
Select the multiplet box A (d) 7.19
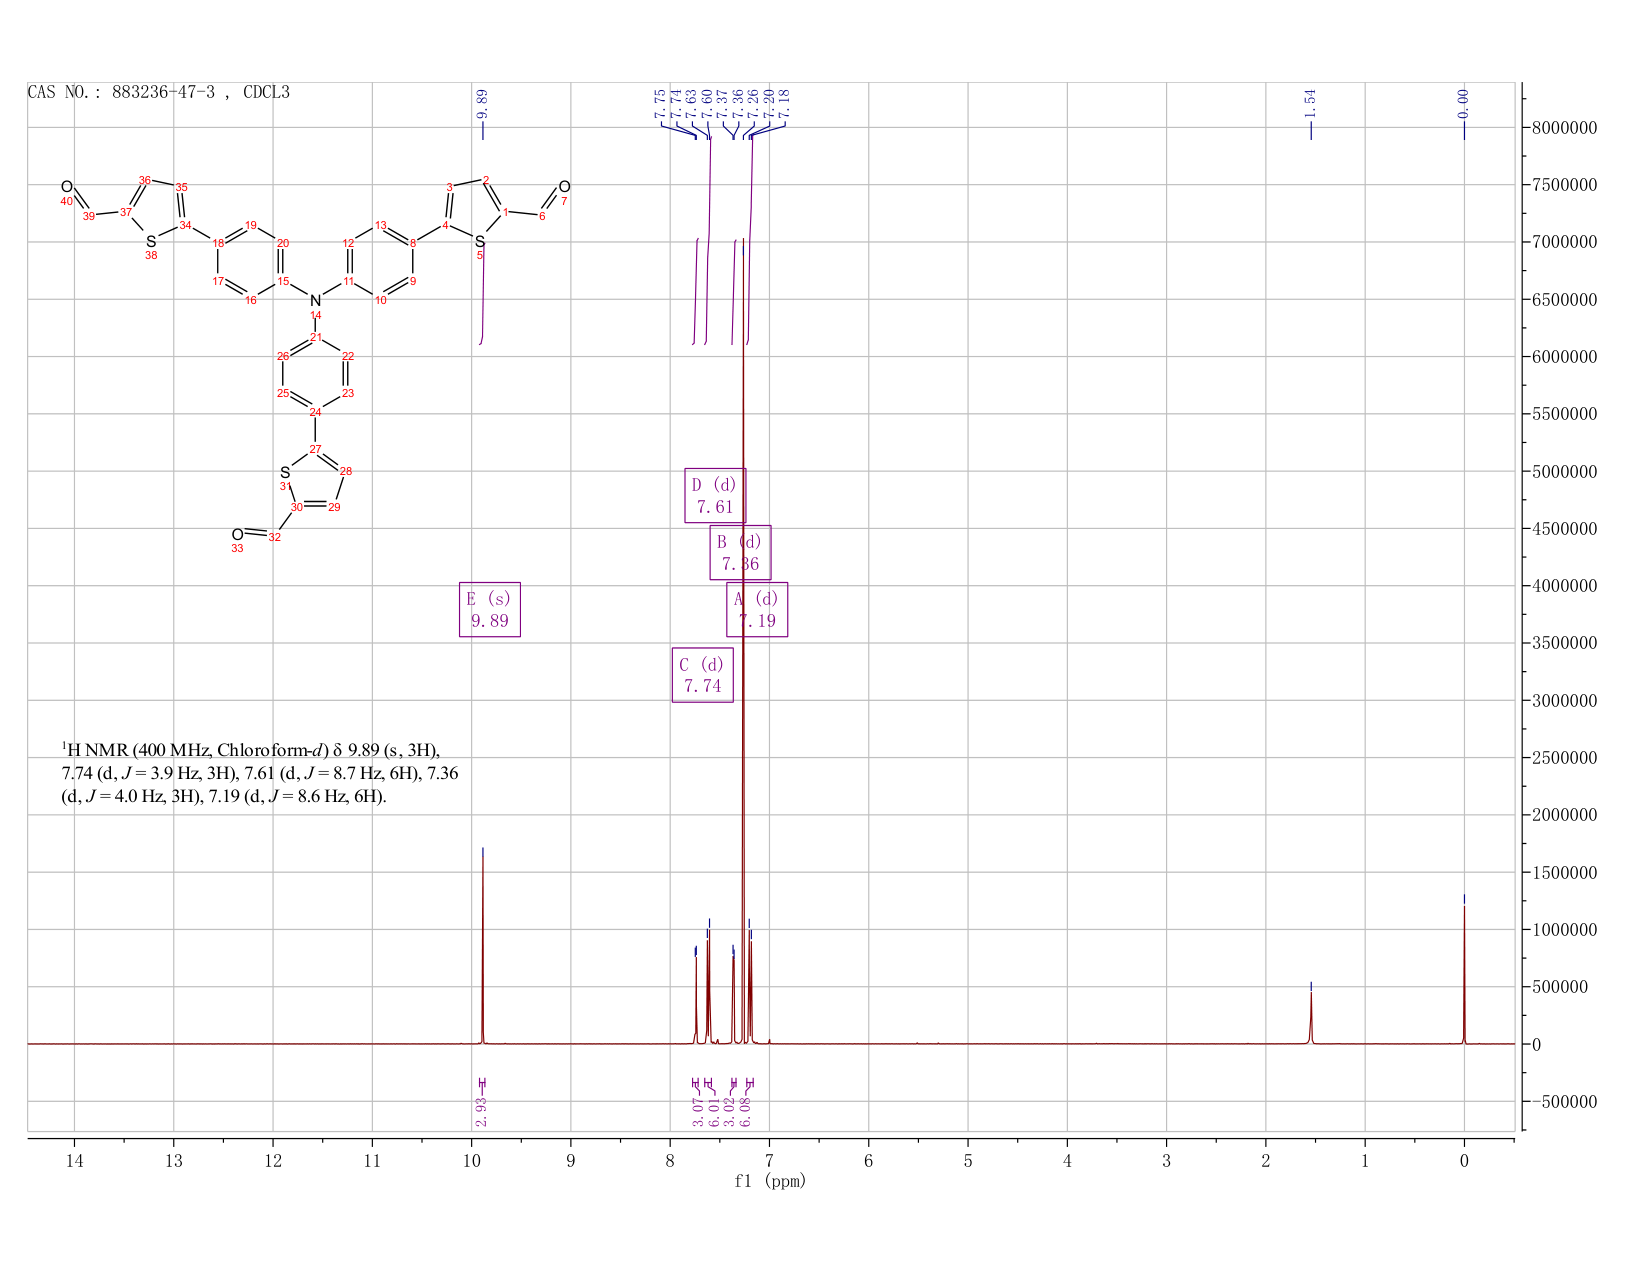(757, 609)
